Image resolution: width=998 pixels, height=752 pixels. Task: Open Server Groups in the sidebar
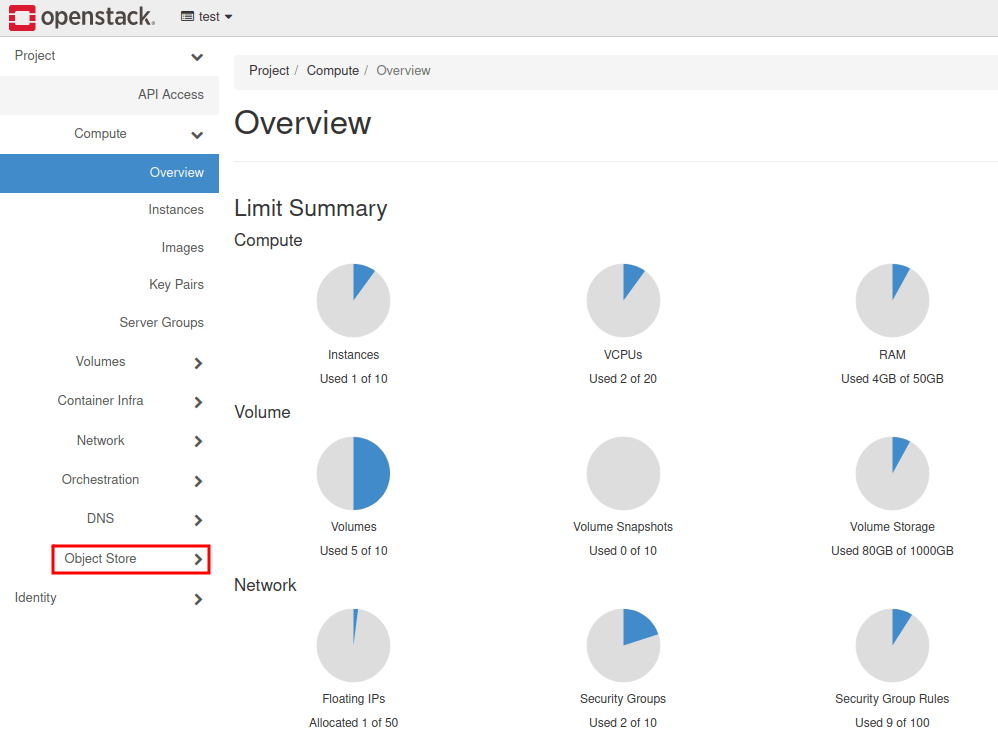coord(162,323)
